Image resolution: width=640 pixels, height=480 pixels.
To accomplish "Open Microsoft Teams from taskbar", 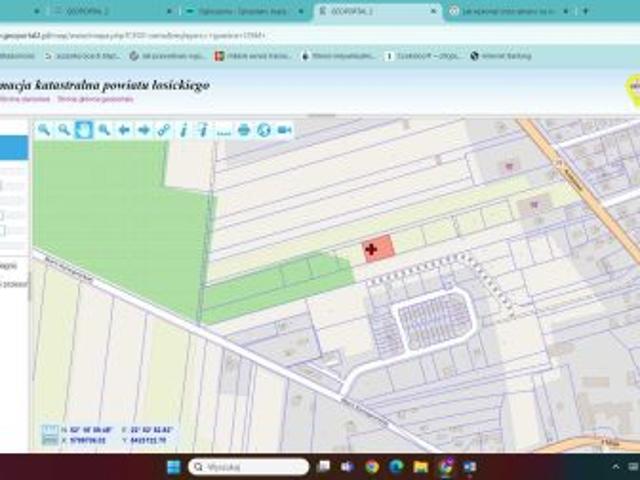I will pyautogui.click(x=347, y=467).
